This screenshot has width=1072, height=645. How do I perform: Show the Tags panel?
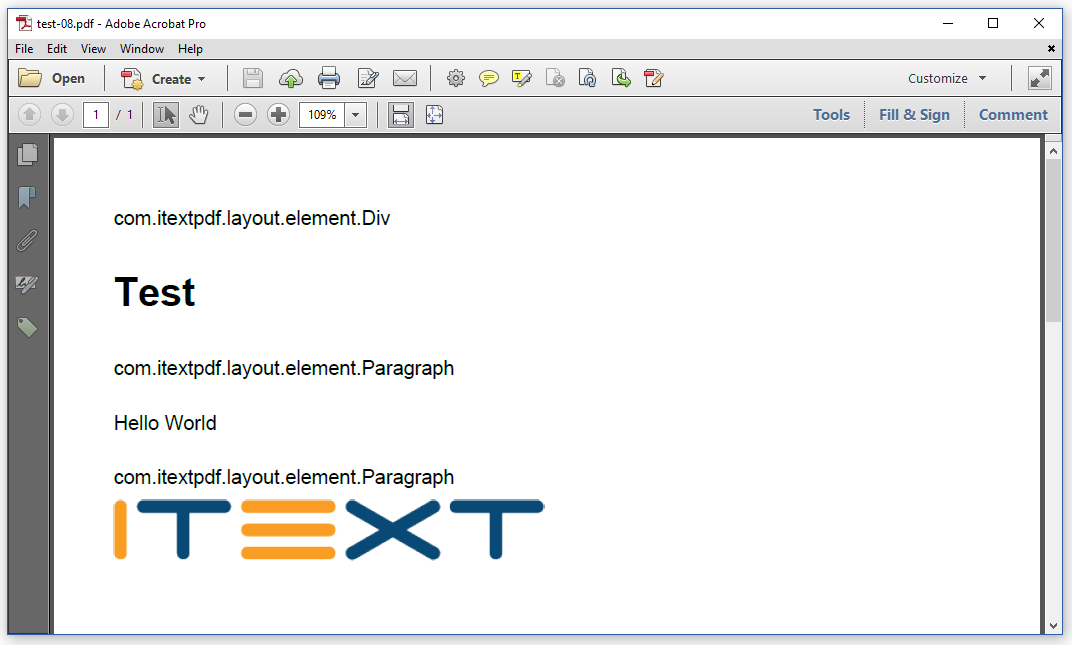tap(27, 328)
